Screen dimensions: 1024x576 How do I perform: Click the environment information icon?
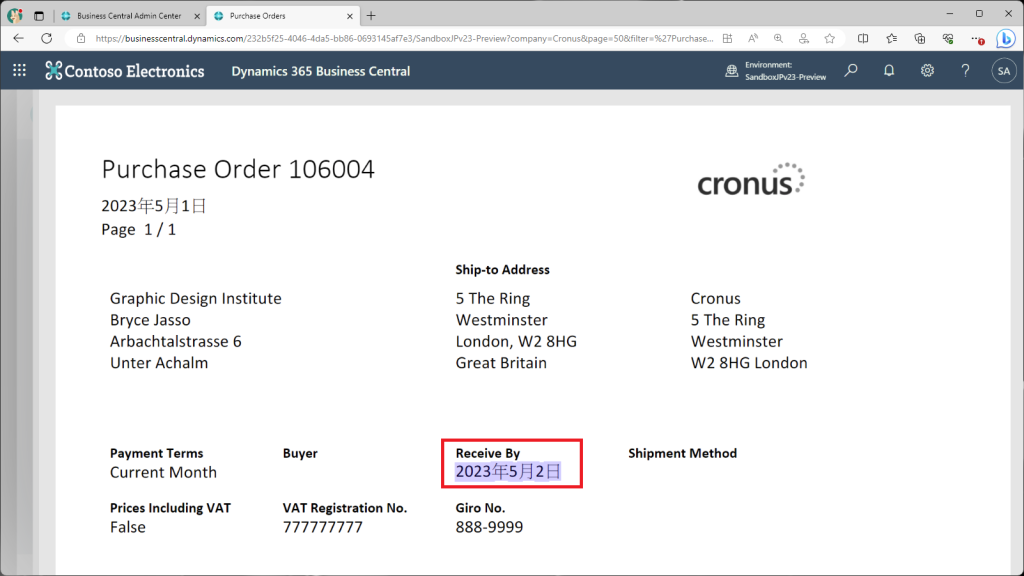pos(731,71)
